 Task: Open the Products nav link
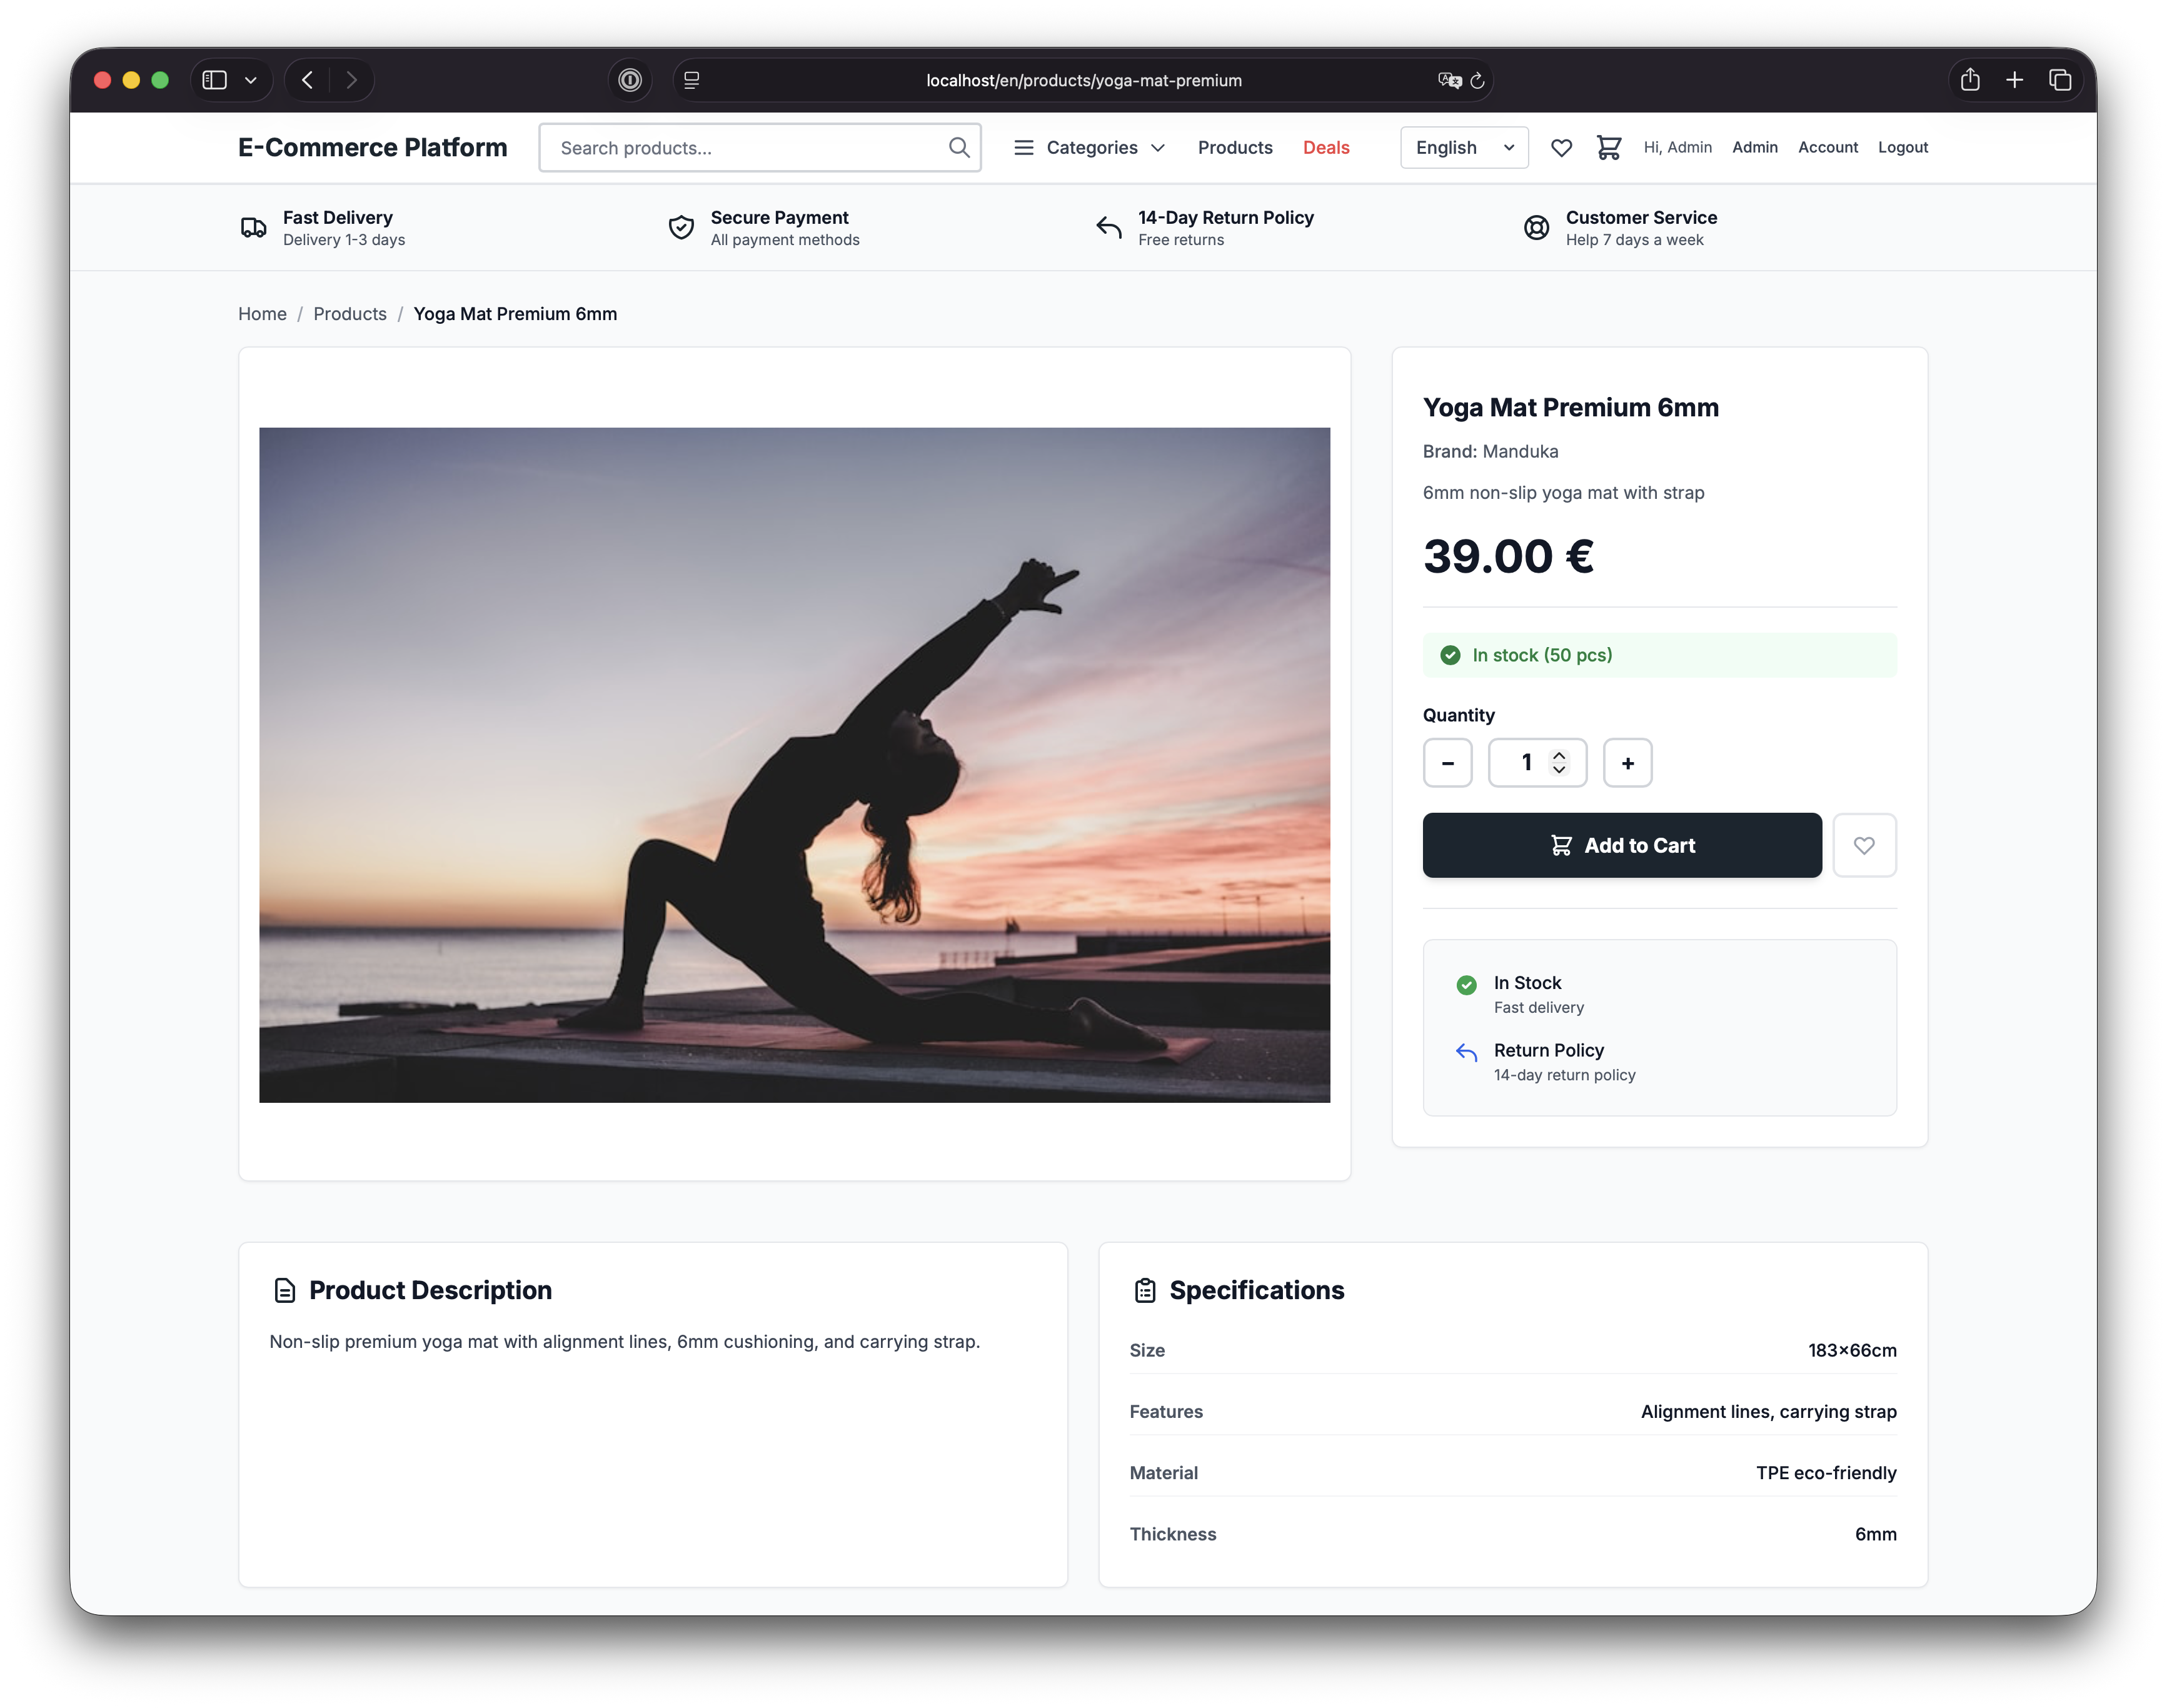1234,148
